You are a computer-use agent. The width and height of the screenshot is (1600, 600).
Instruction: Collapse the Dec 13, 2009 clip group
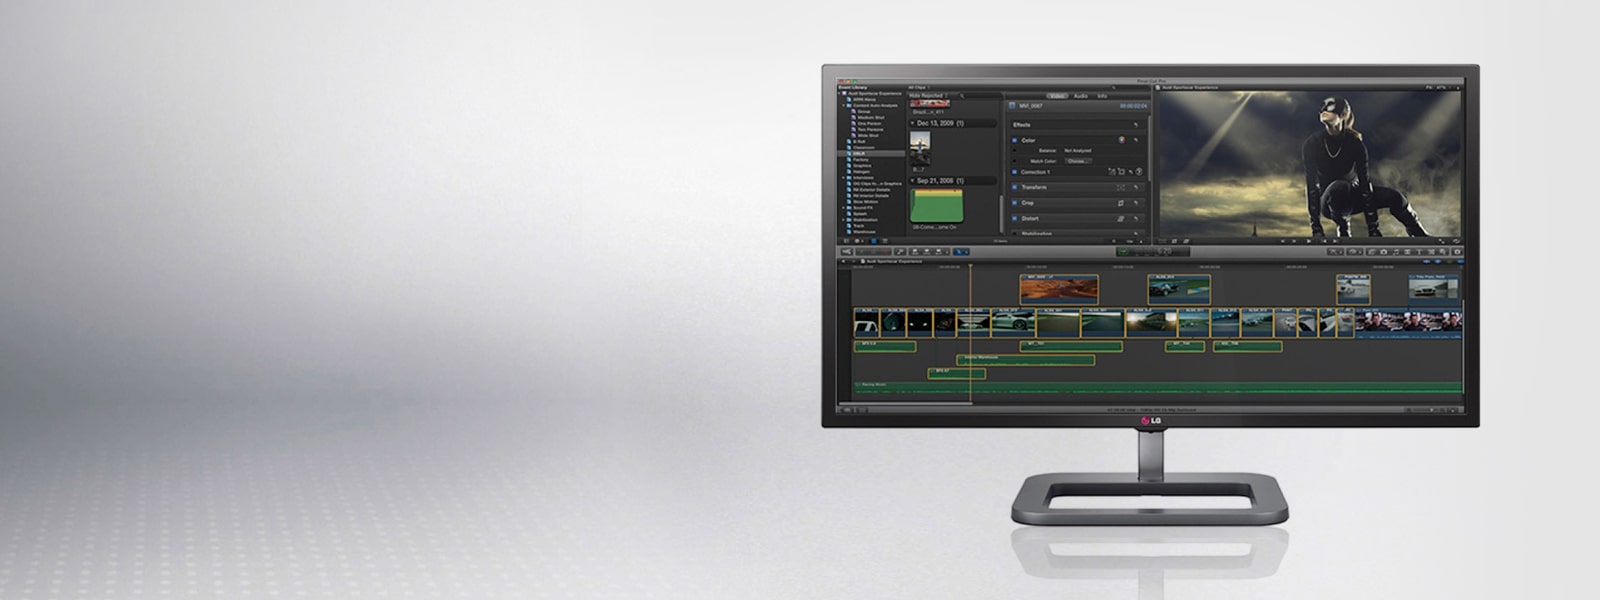(912, 123)
